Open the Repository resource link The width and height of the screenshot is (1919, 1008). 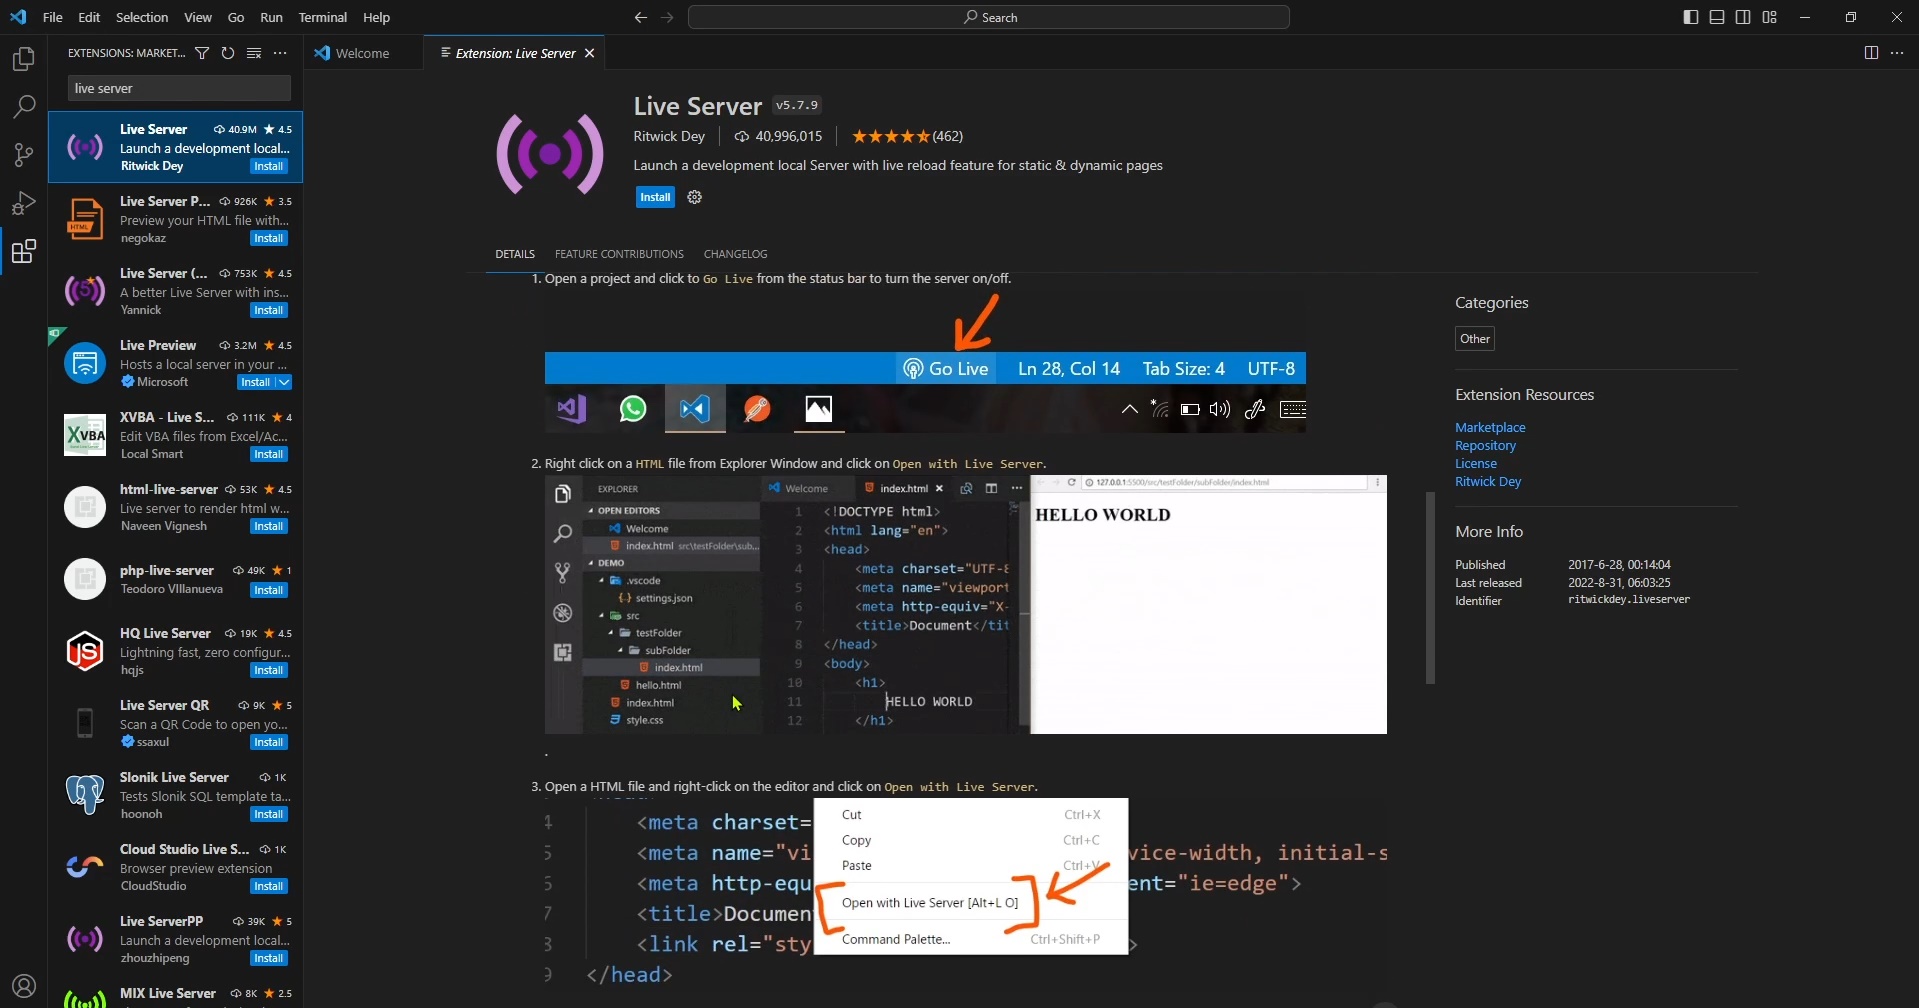1485,445
